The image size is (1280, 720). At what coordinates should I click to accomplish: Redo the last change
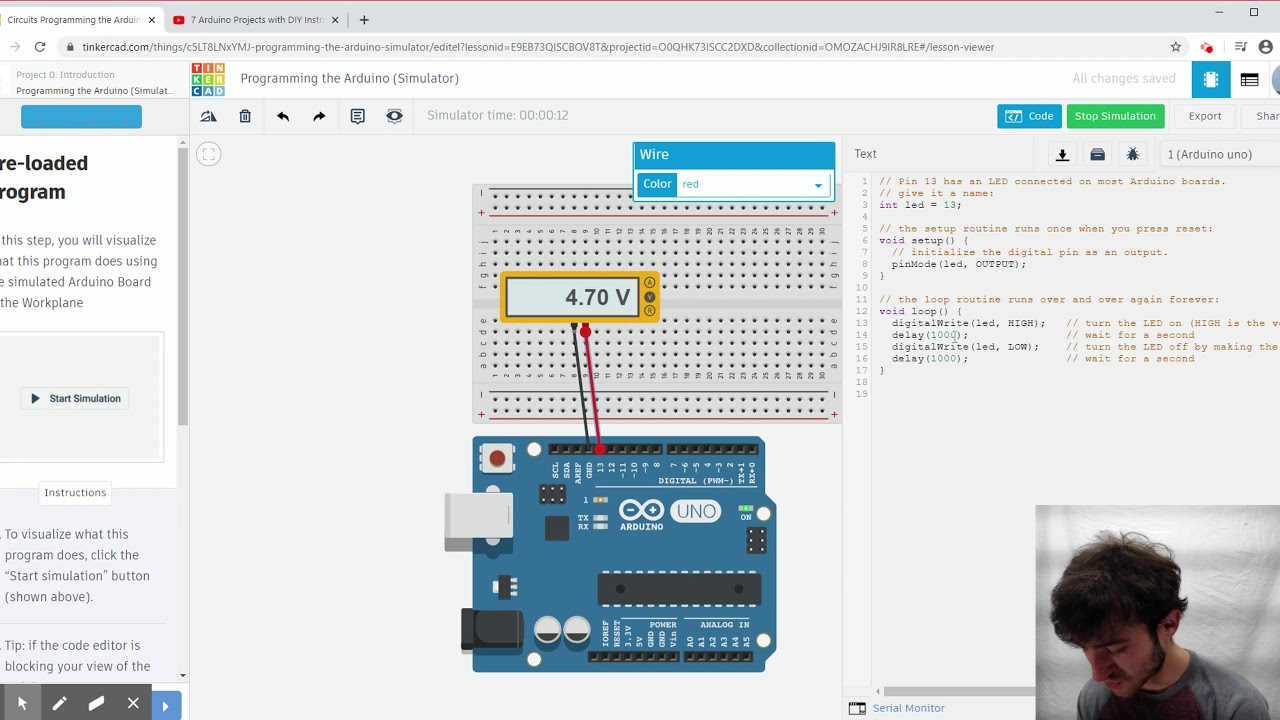point(319,116)
